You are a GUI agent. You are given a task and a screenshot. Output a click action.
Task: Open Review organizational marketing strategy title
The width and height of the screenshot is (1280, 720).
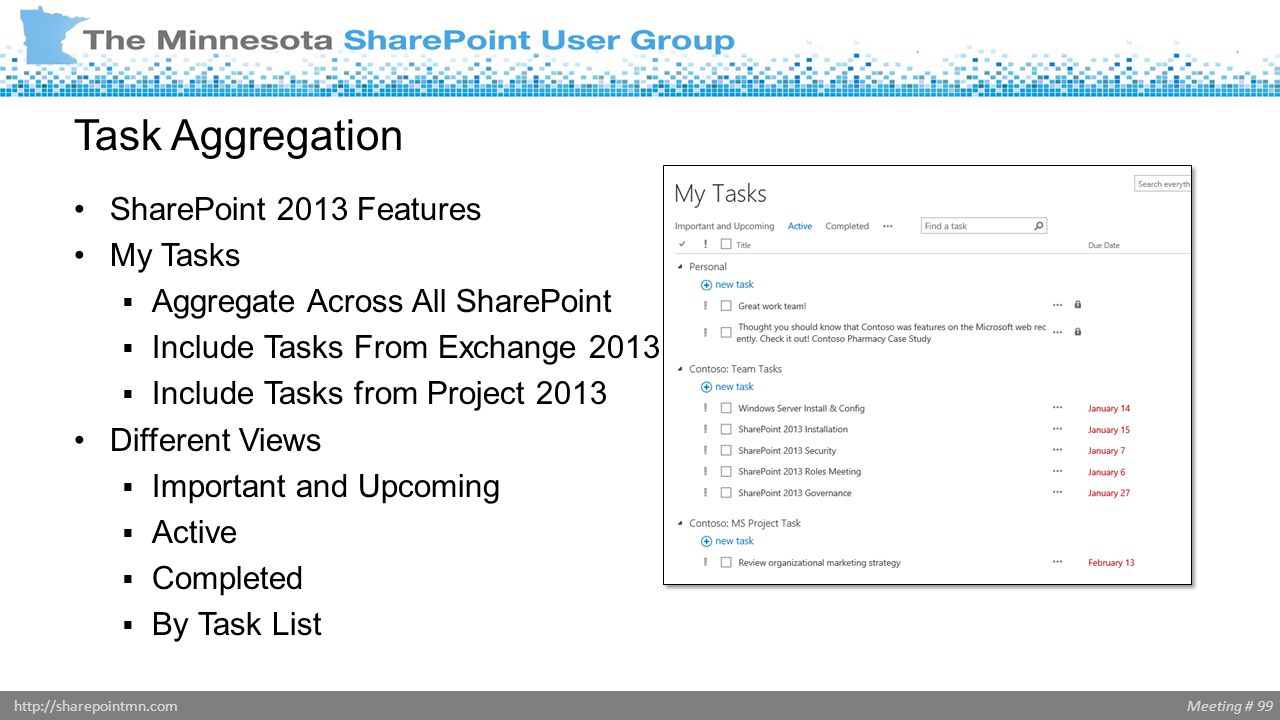(x=819, y=563)
